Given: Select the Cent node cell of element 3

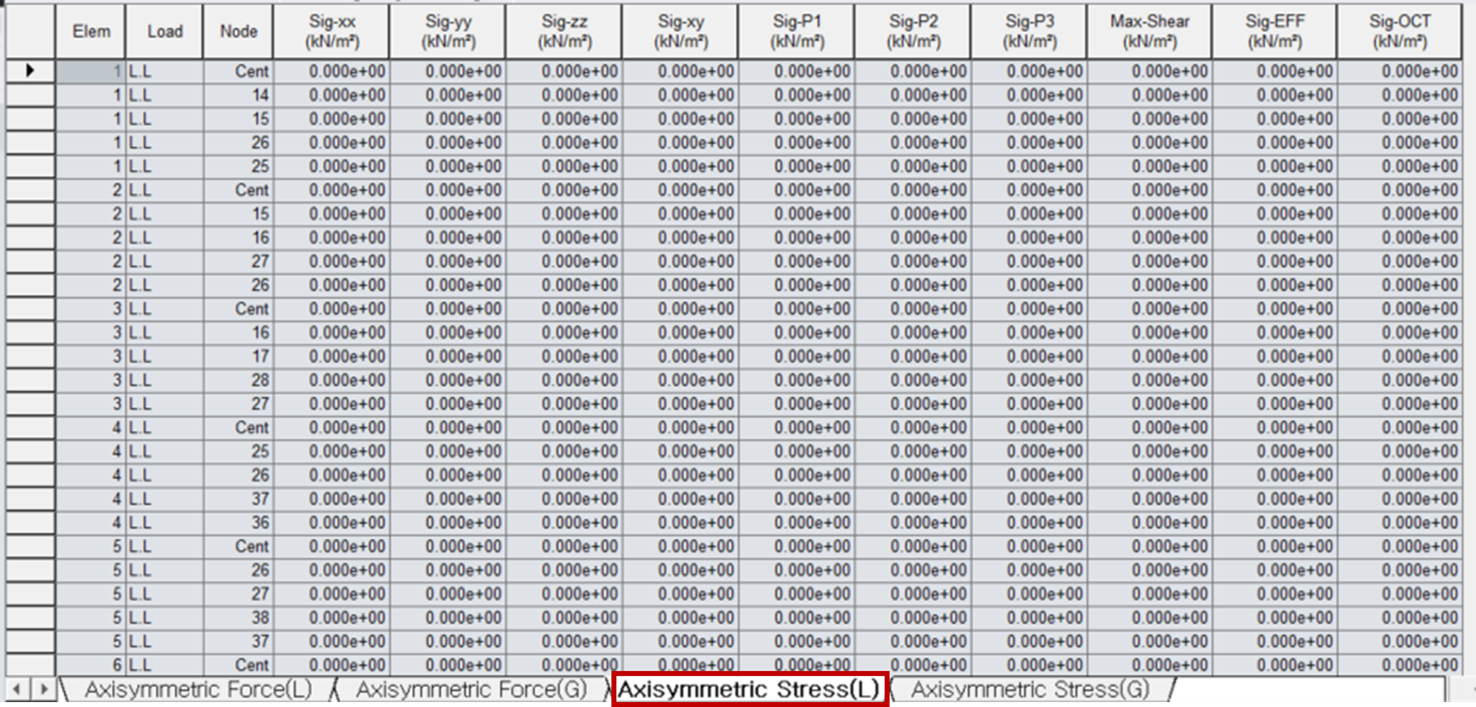Looking at the screenshot, I should click(x=239, y=309).
